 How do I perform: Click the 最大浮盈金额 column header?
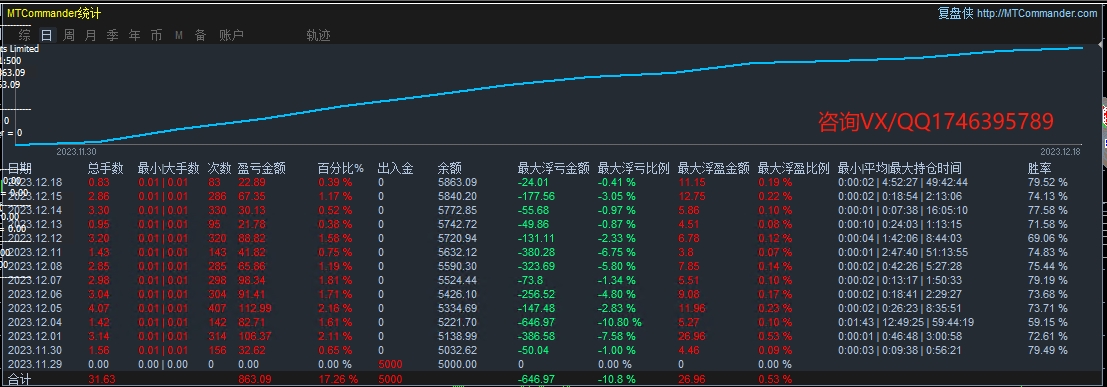pyautogui.click(x=713, y=168)
